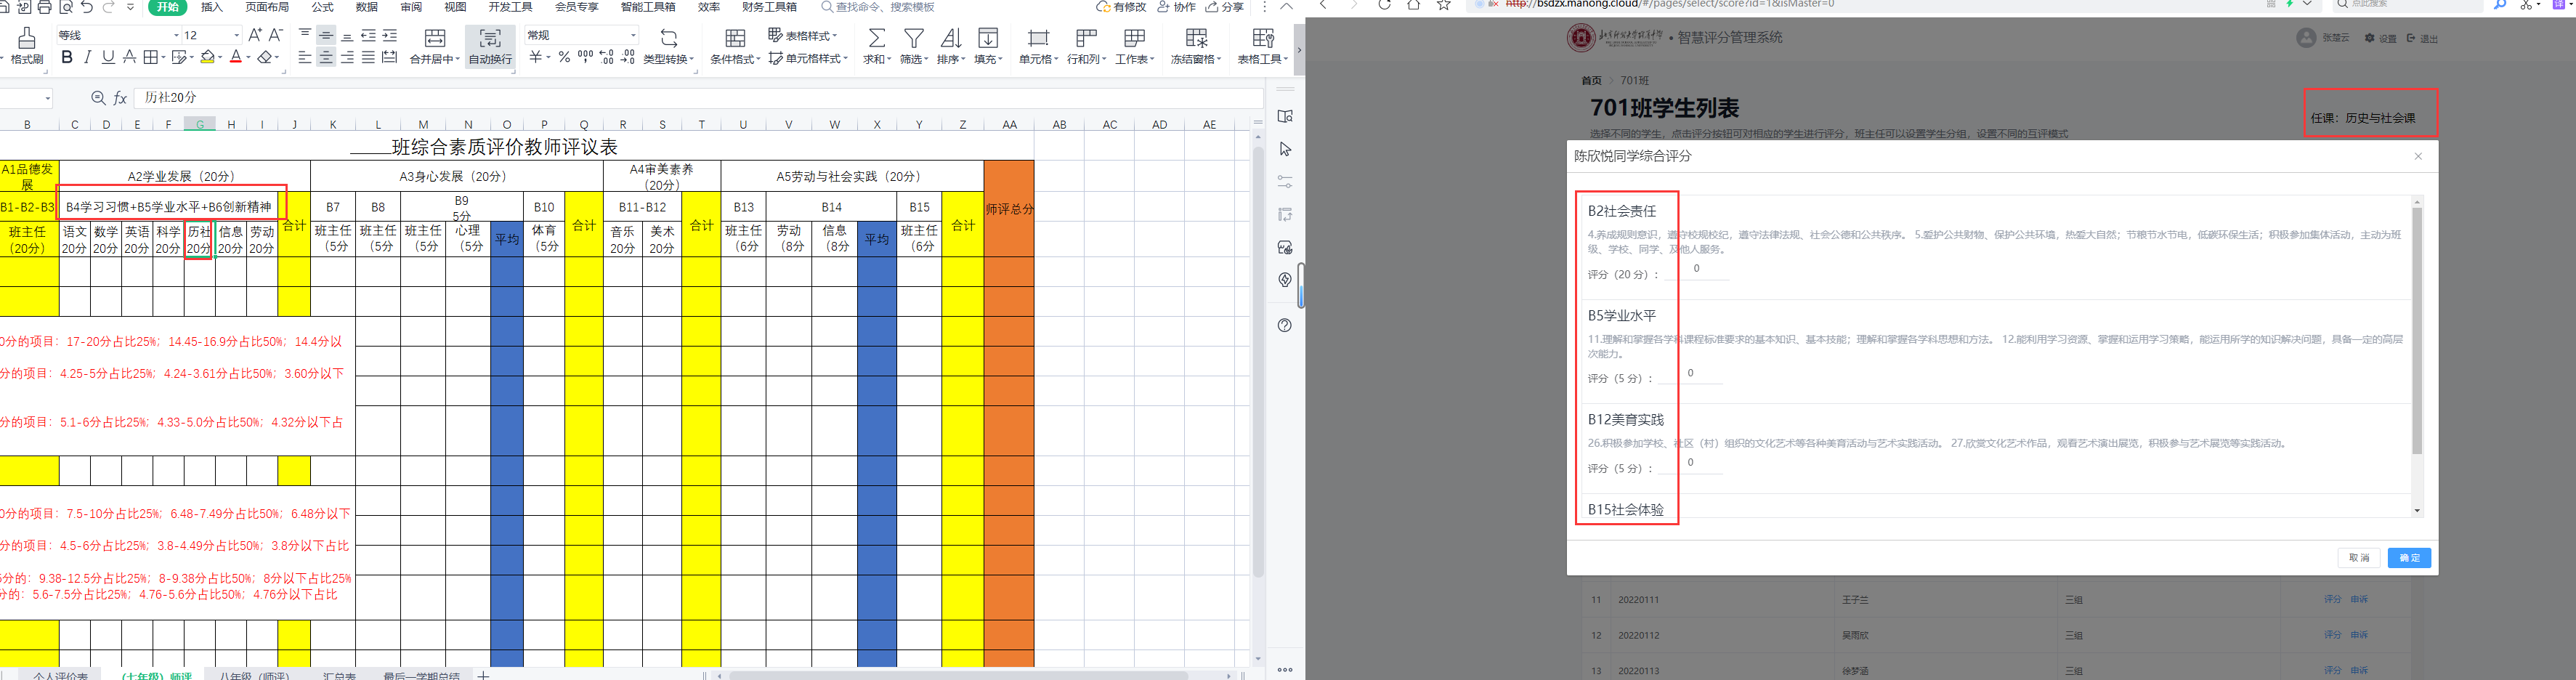
Task: Click the Type Convert (类型转换) icon
Action: point(669,38)
